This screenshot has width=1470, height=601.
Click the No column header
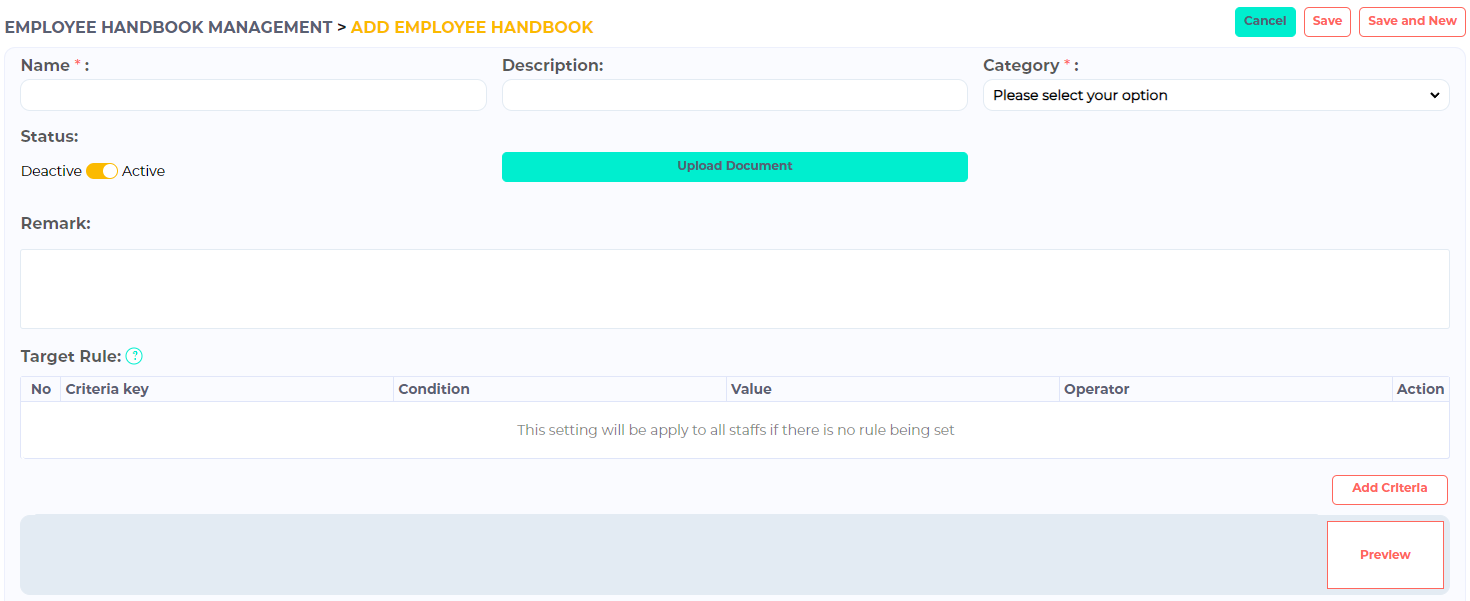tap(41, 389)
